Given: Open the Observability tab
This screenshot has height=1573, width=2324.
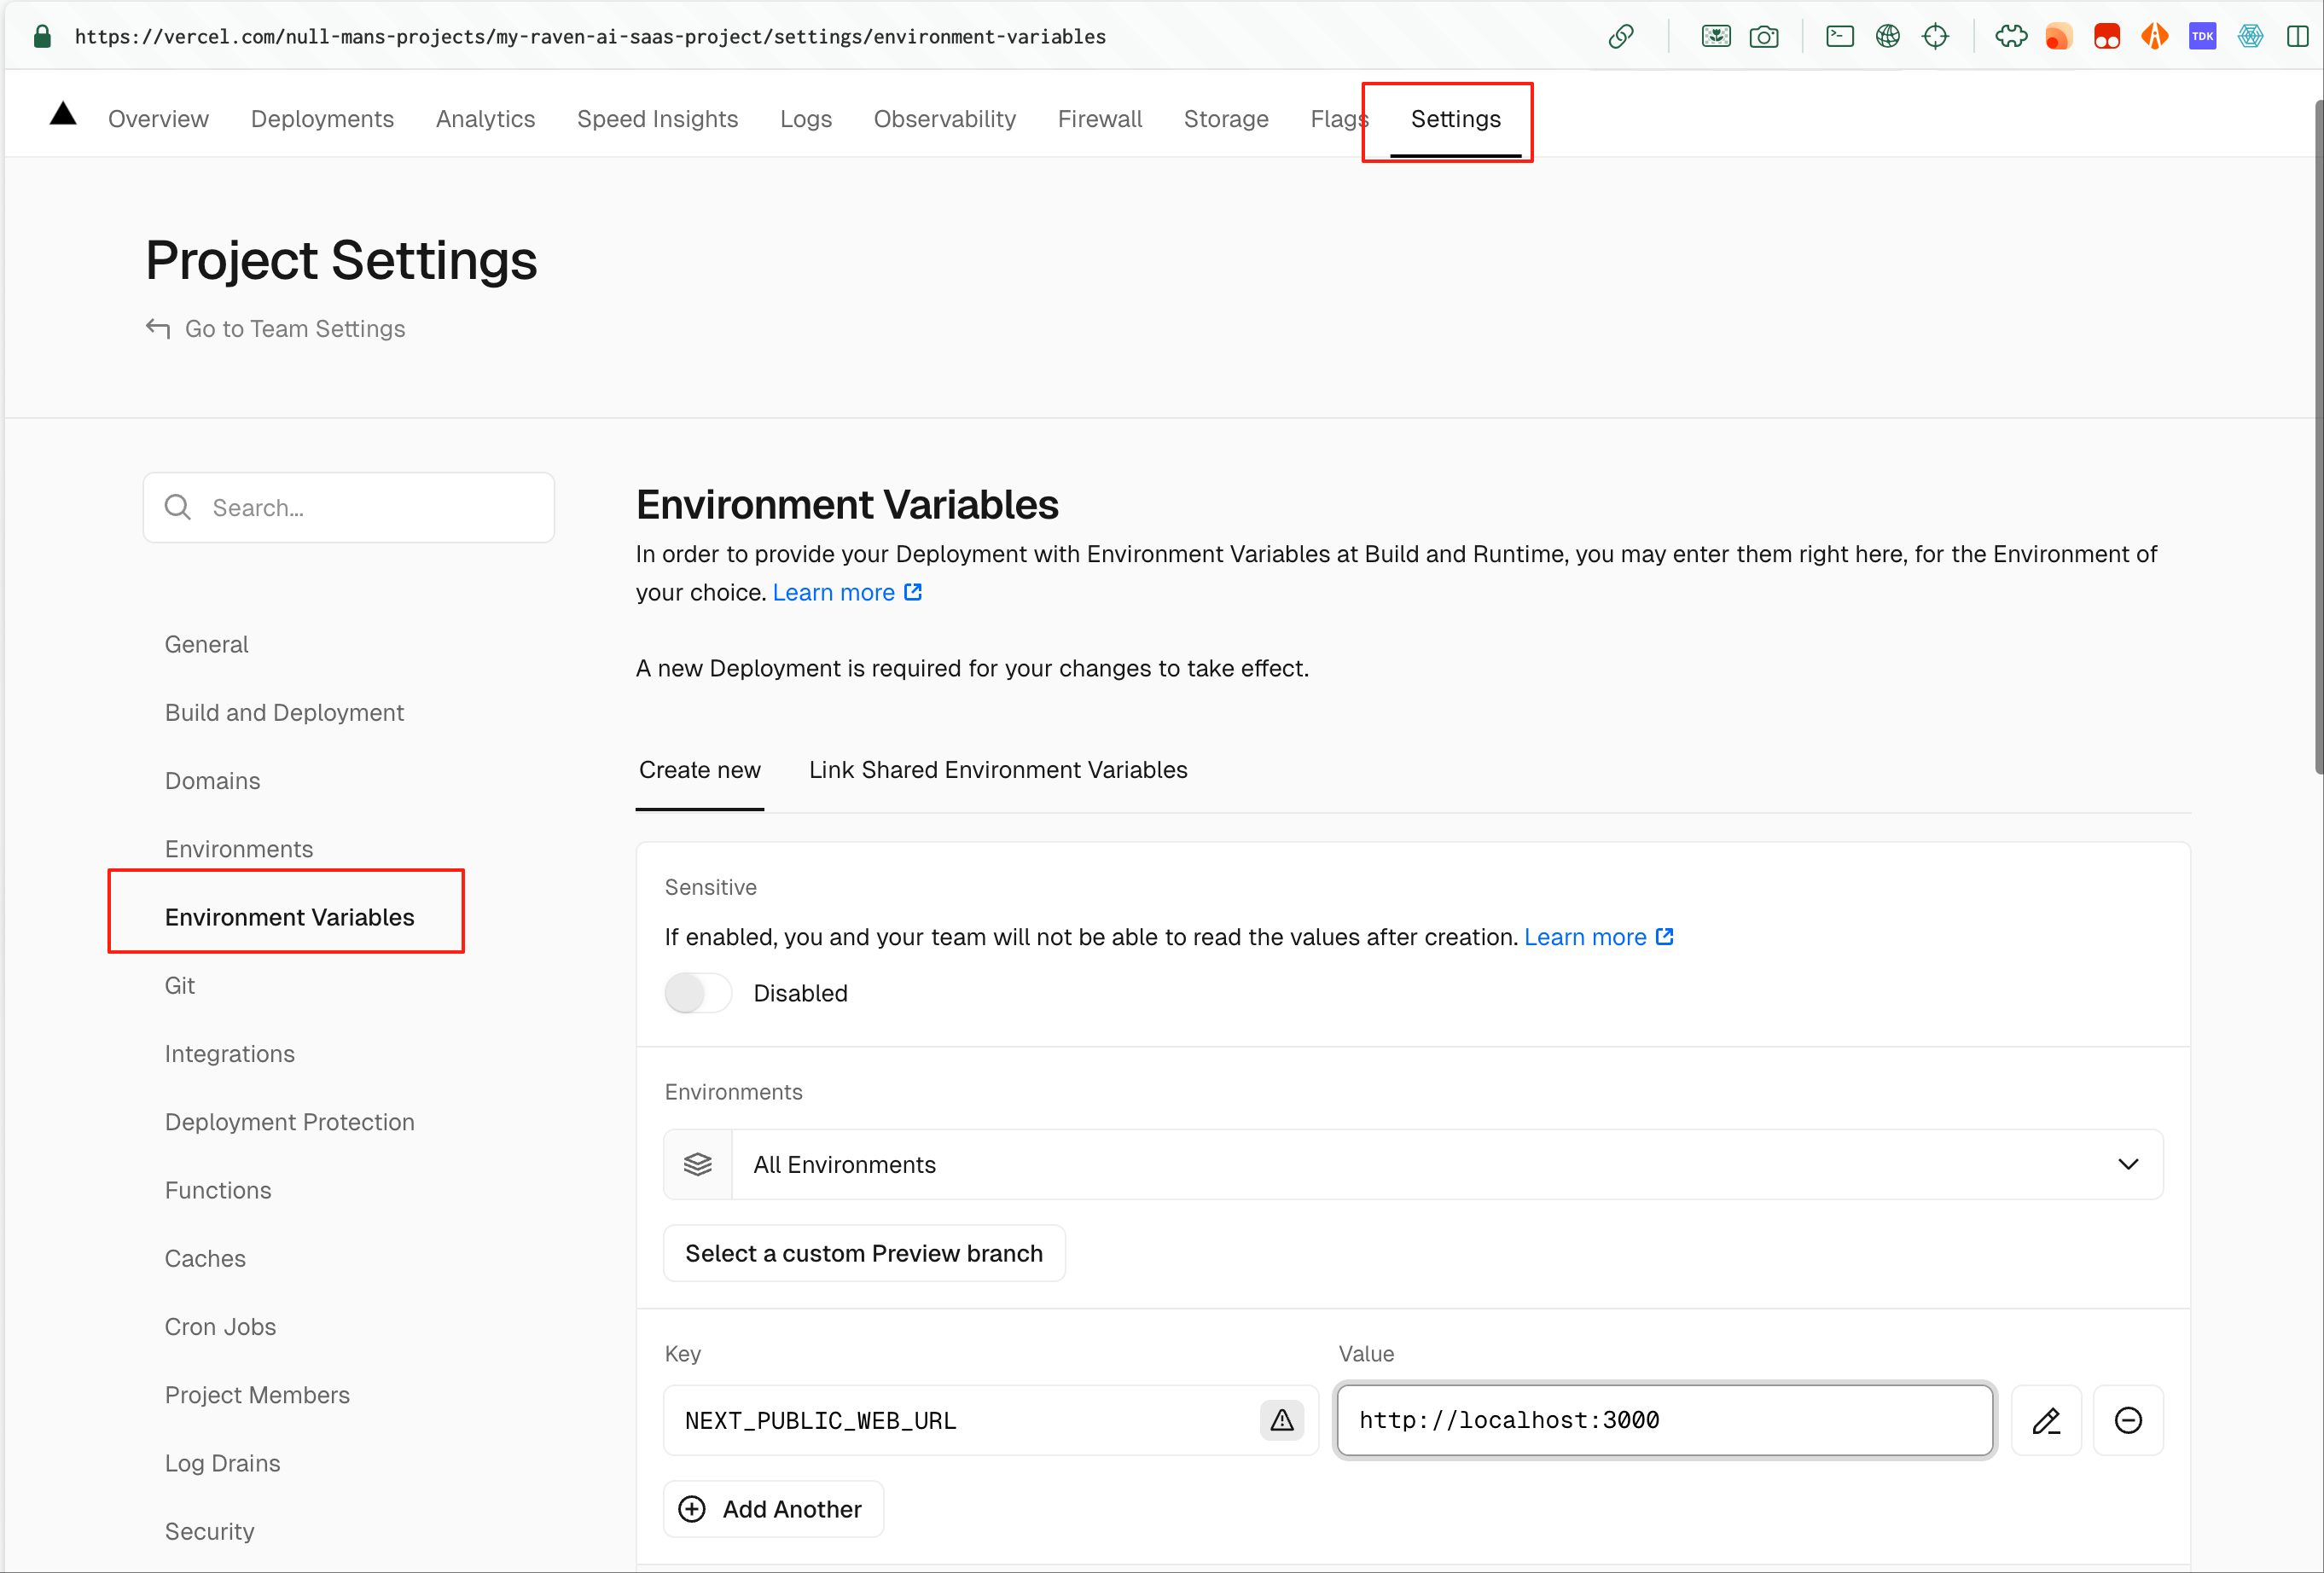Looking at the screenshot, I should [945, 119].
